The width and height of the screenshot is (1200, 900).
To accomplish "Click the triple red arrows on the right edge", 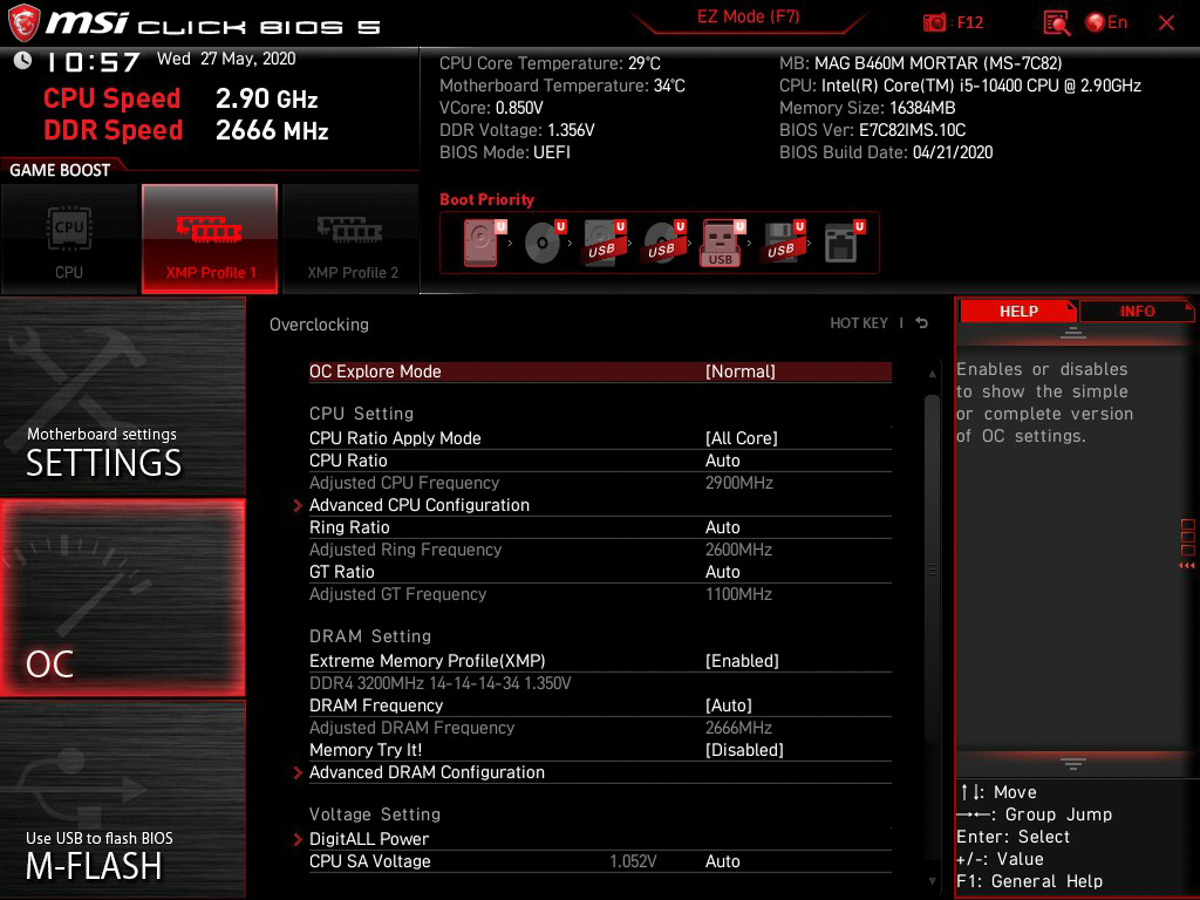I will tap(1187, 566).
